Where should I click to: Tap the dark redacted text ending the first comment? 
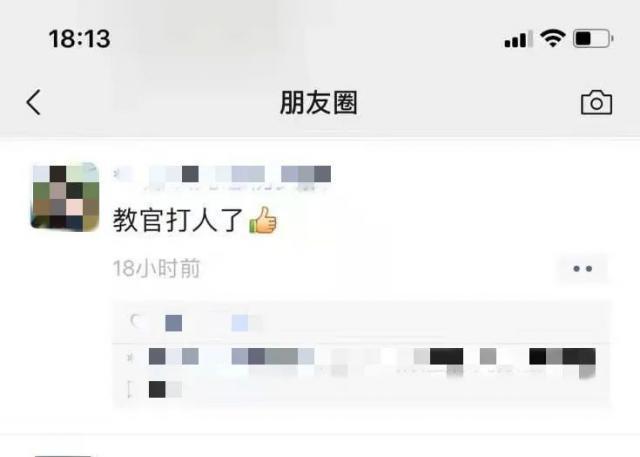pos(562,357)
